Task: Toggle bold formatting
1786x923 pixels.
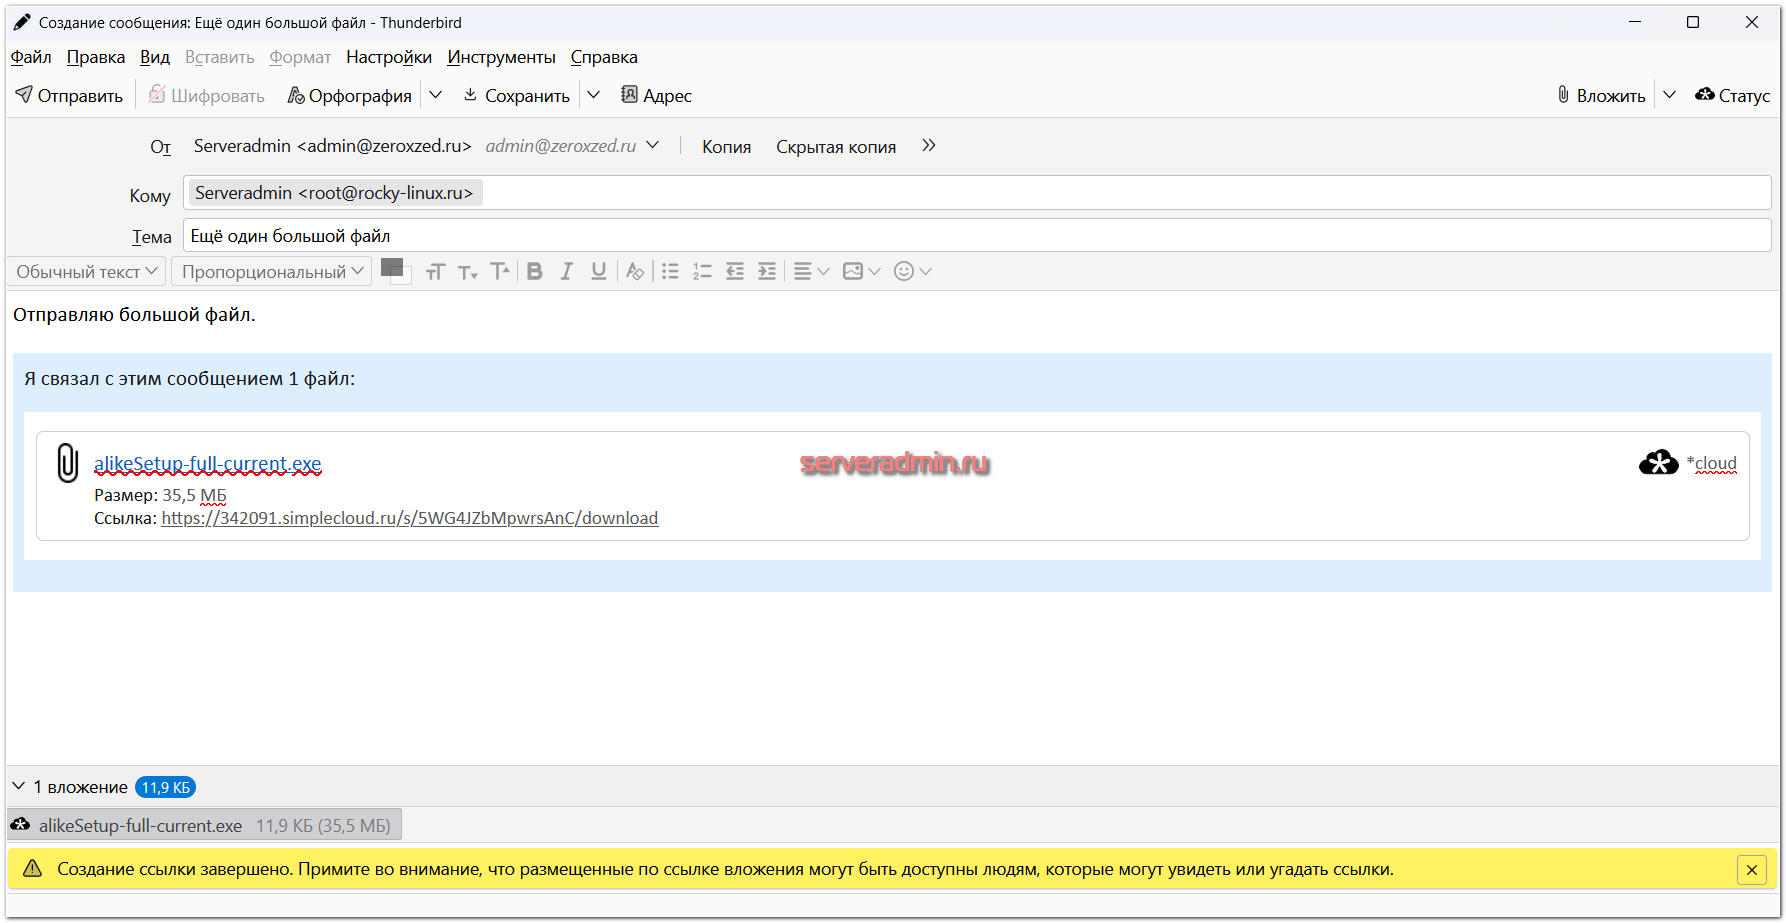Action: point(535,272)
